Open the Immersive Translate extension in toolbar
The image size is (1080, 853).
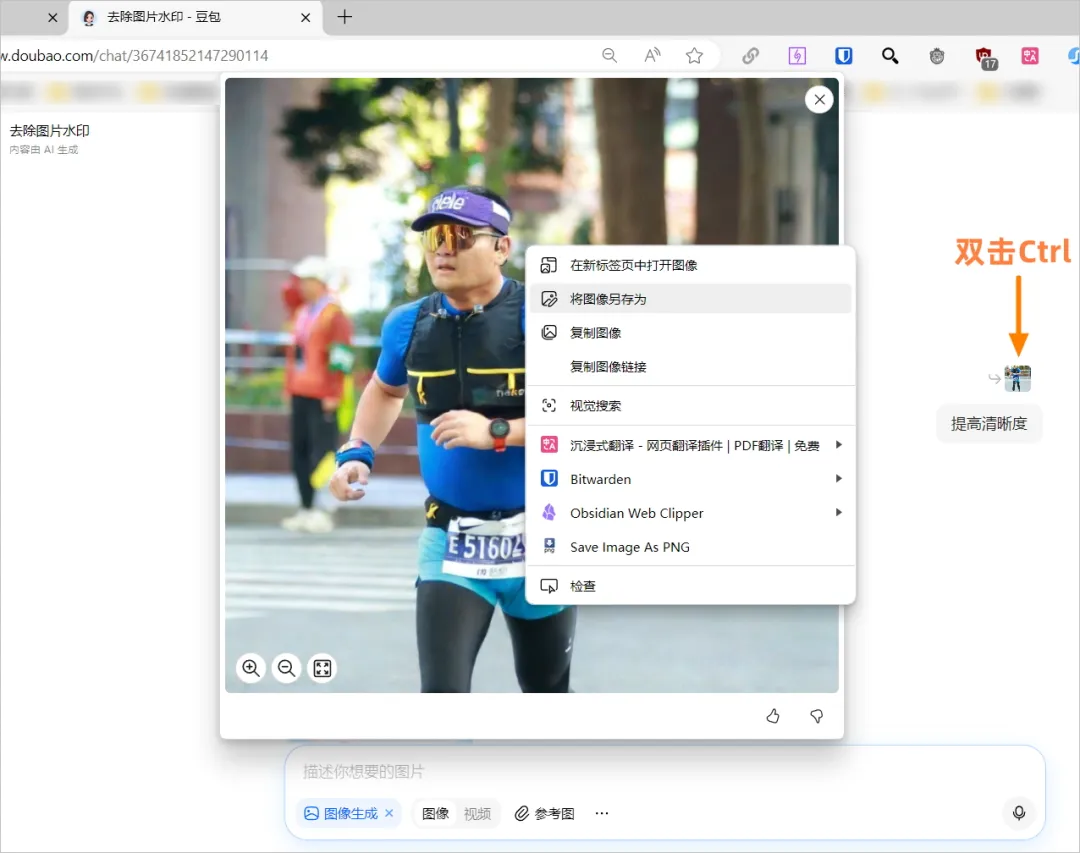(1030, 56)
